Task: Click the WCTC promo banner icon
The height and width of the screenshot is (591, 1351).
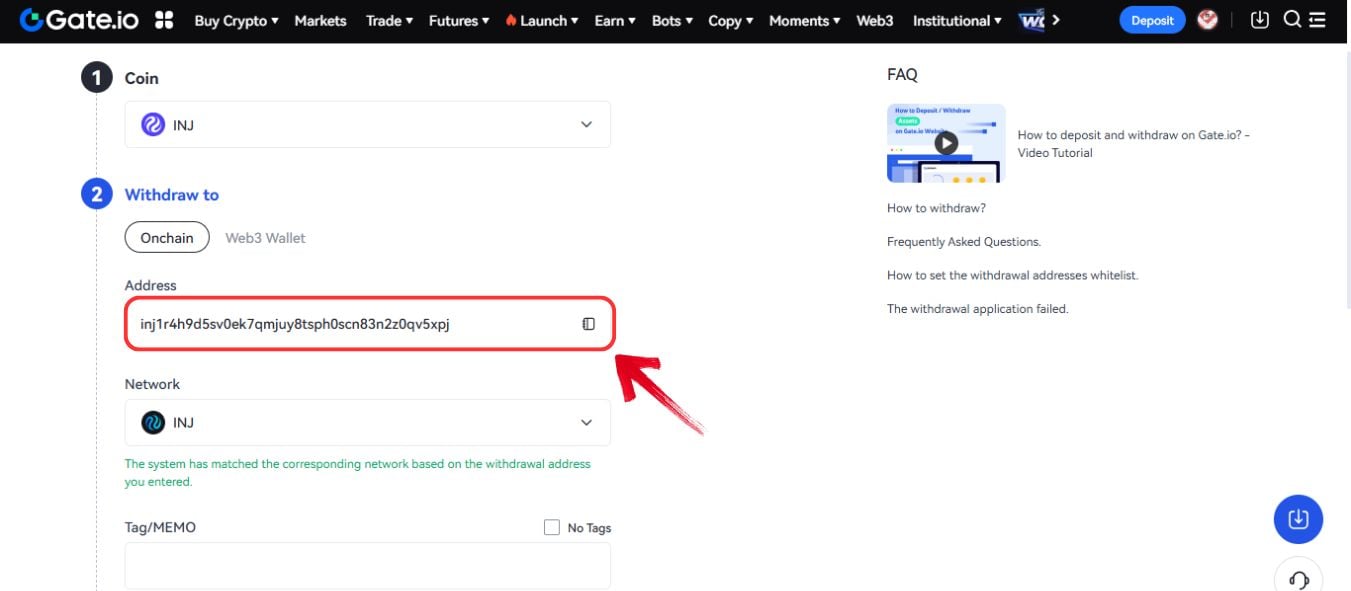Action: tap(1031, 20)
